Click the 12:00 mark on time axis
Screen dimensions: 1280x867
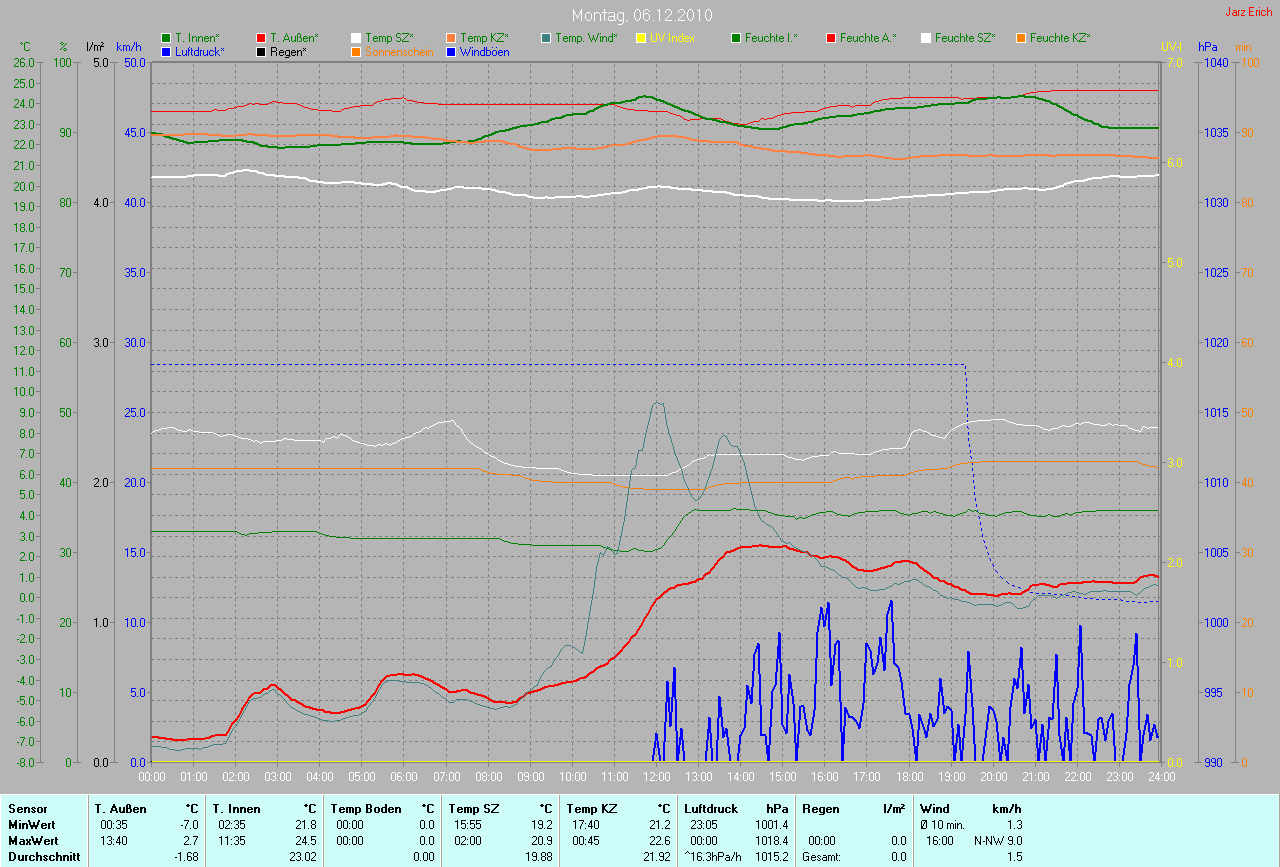click(x=656, y=776)
